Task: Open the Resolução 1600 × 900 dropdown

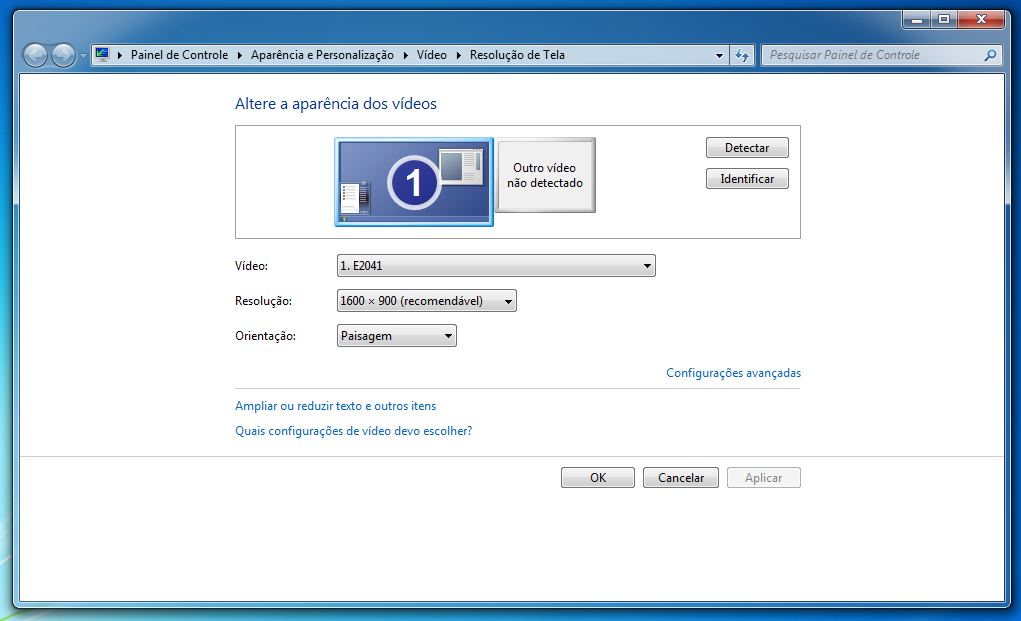Action: tap(427, 301)
